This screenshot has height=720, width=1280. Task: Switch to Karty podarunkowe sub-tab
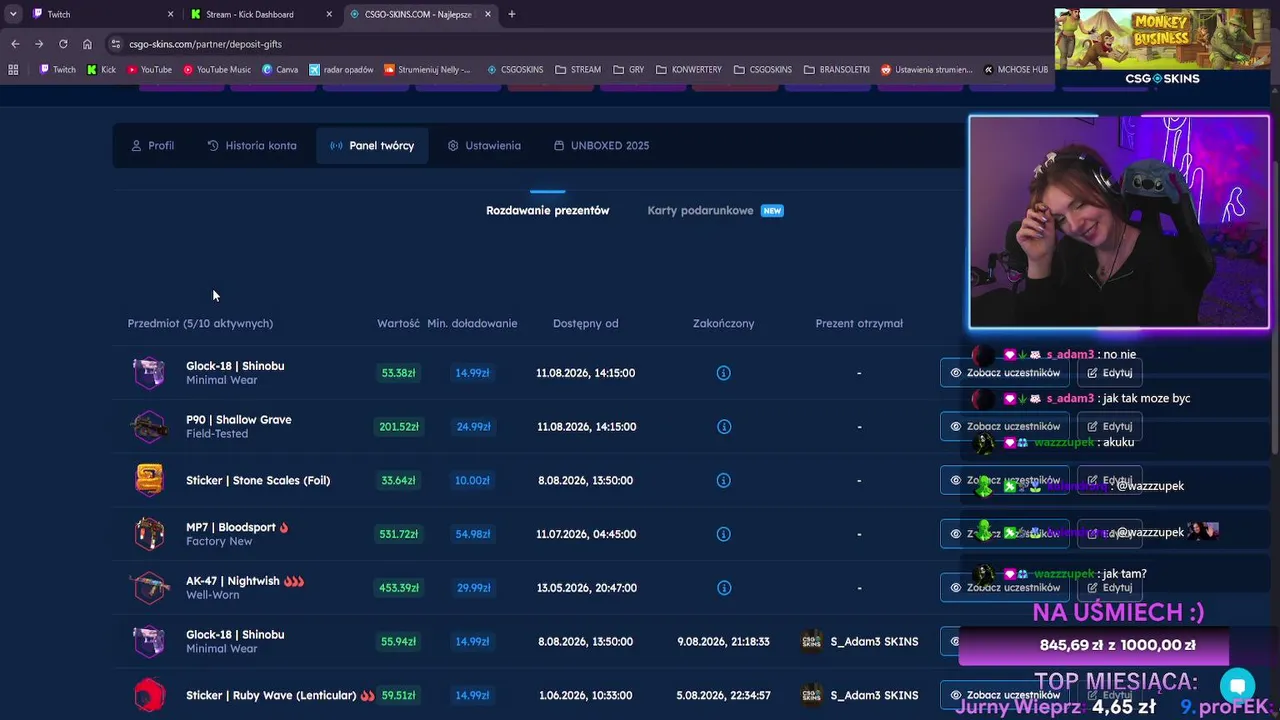coord(715,211)
